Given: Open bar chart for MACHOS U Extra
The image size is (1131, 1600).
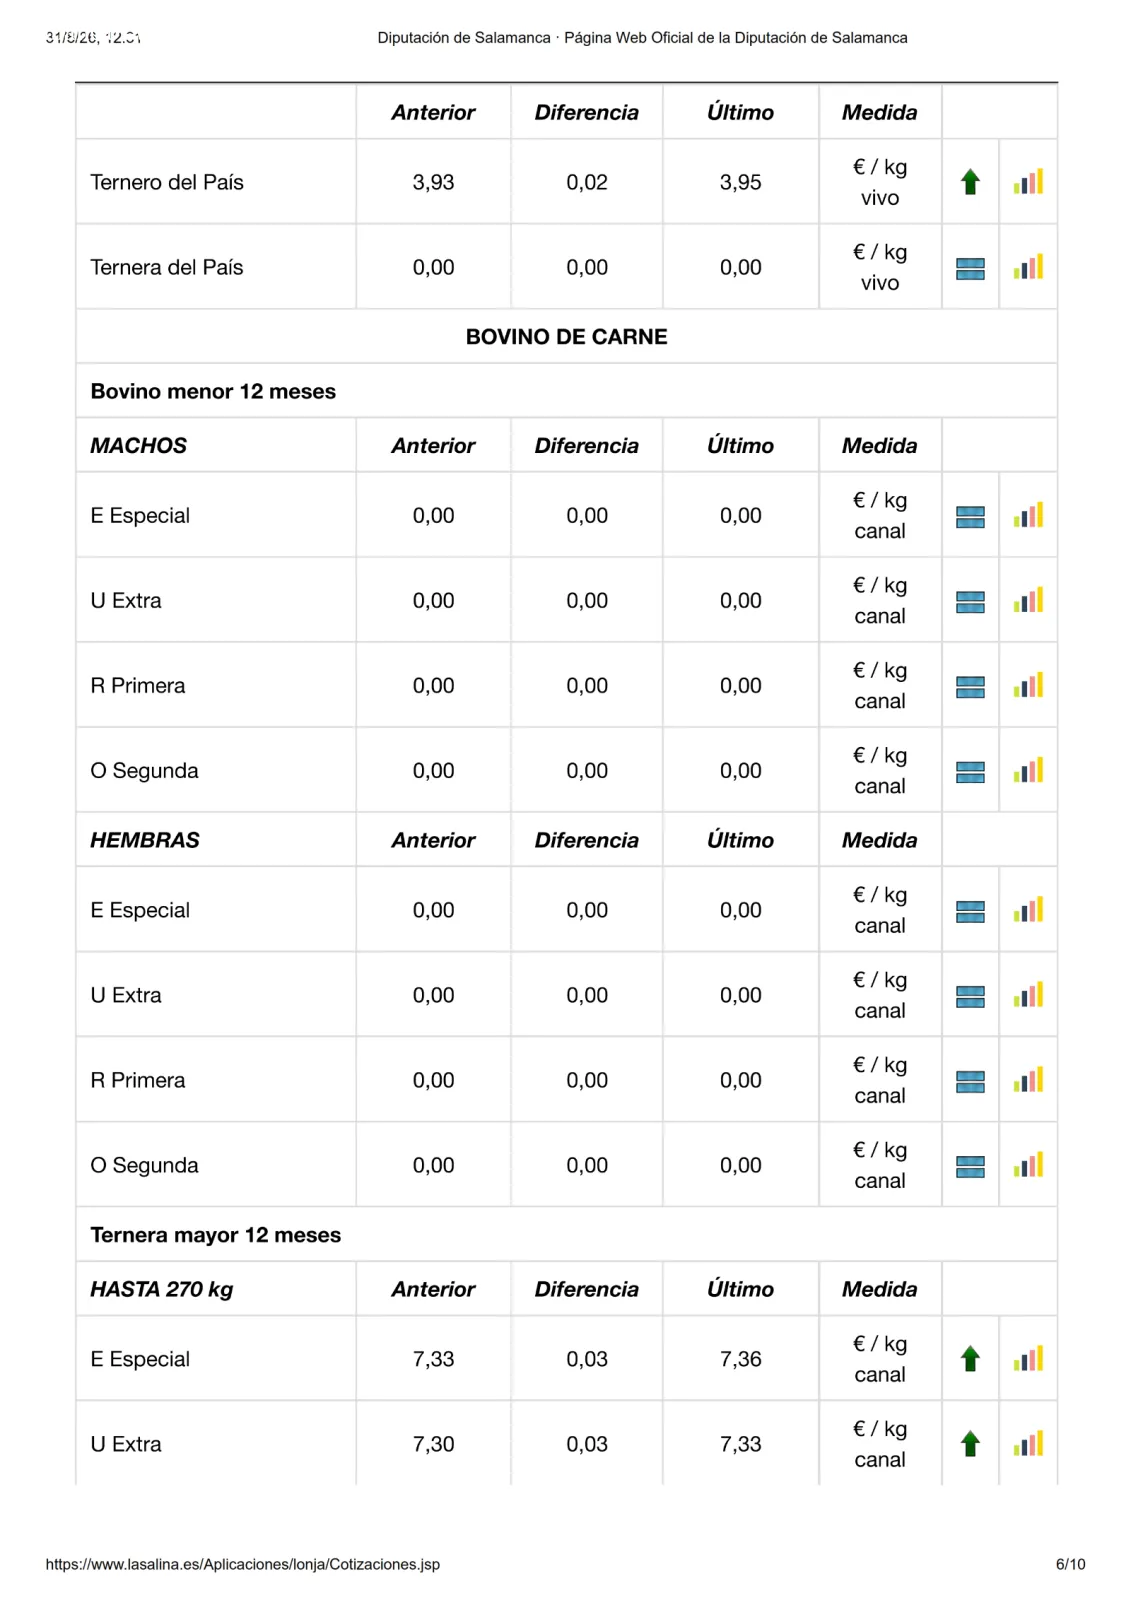Looking at the screenshot, I should coord(1028,599).
